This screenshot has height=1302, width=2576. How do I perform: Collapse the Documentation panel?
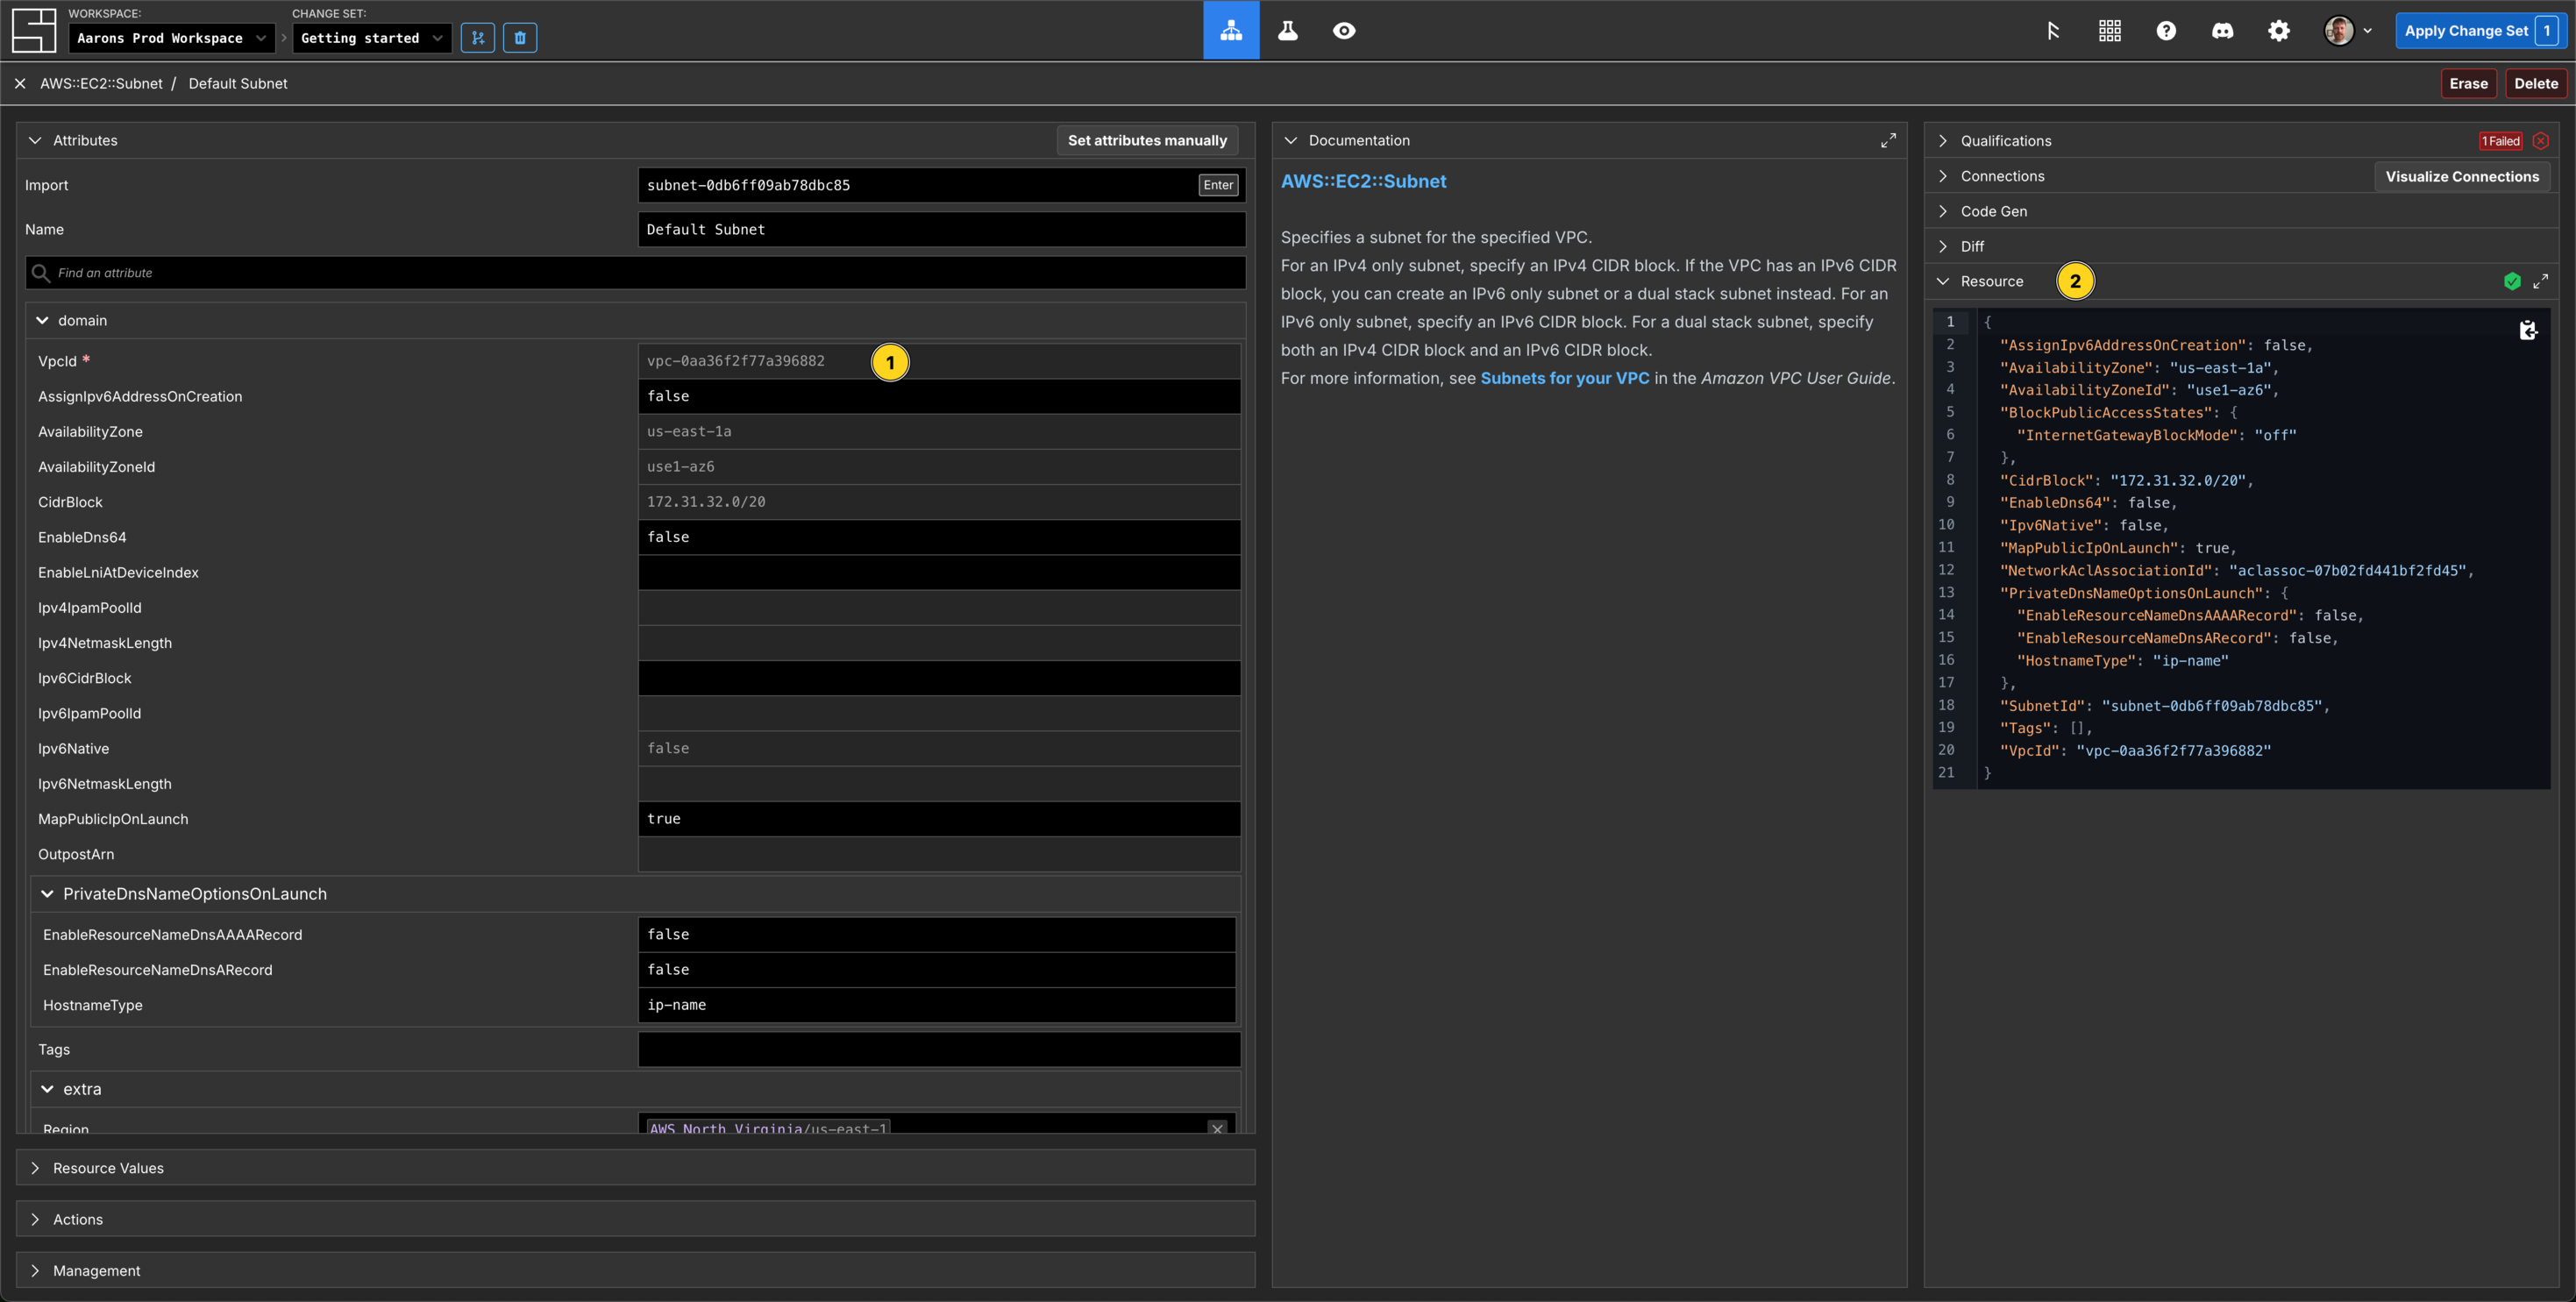coord(1291,141)
